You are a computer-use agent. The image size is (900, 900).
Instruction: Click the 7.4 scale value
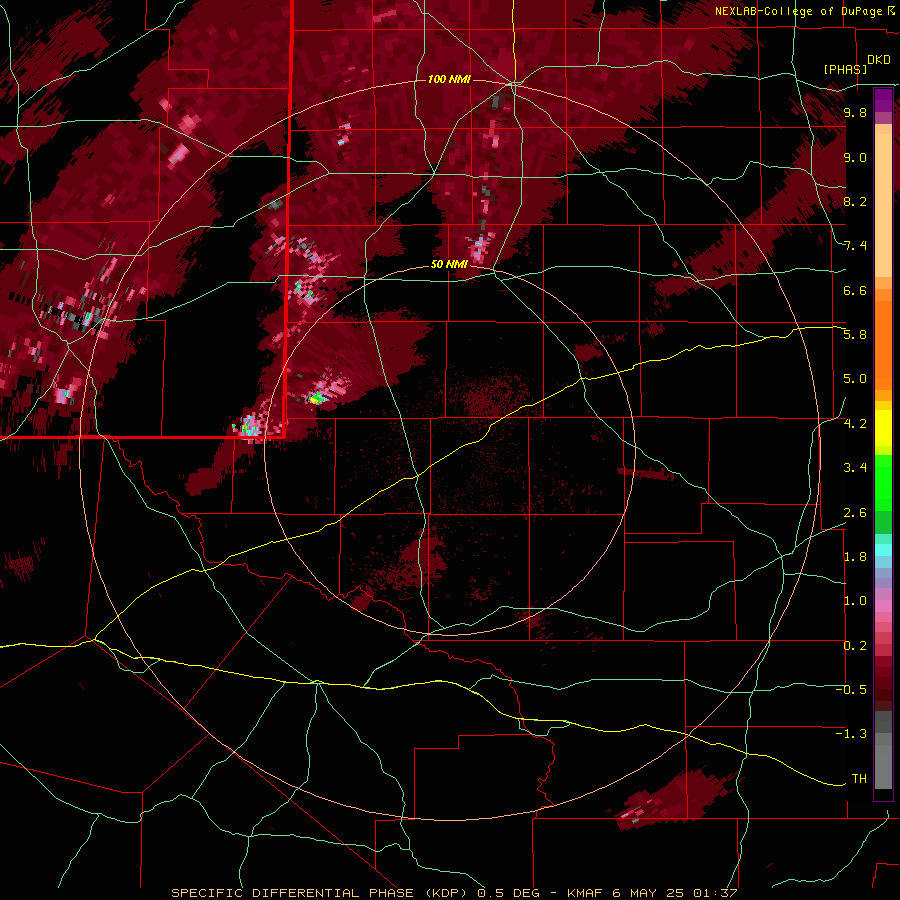point(855,246)
